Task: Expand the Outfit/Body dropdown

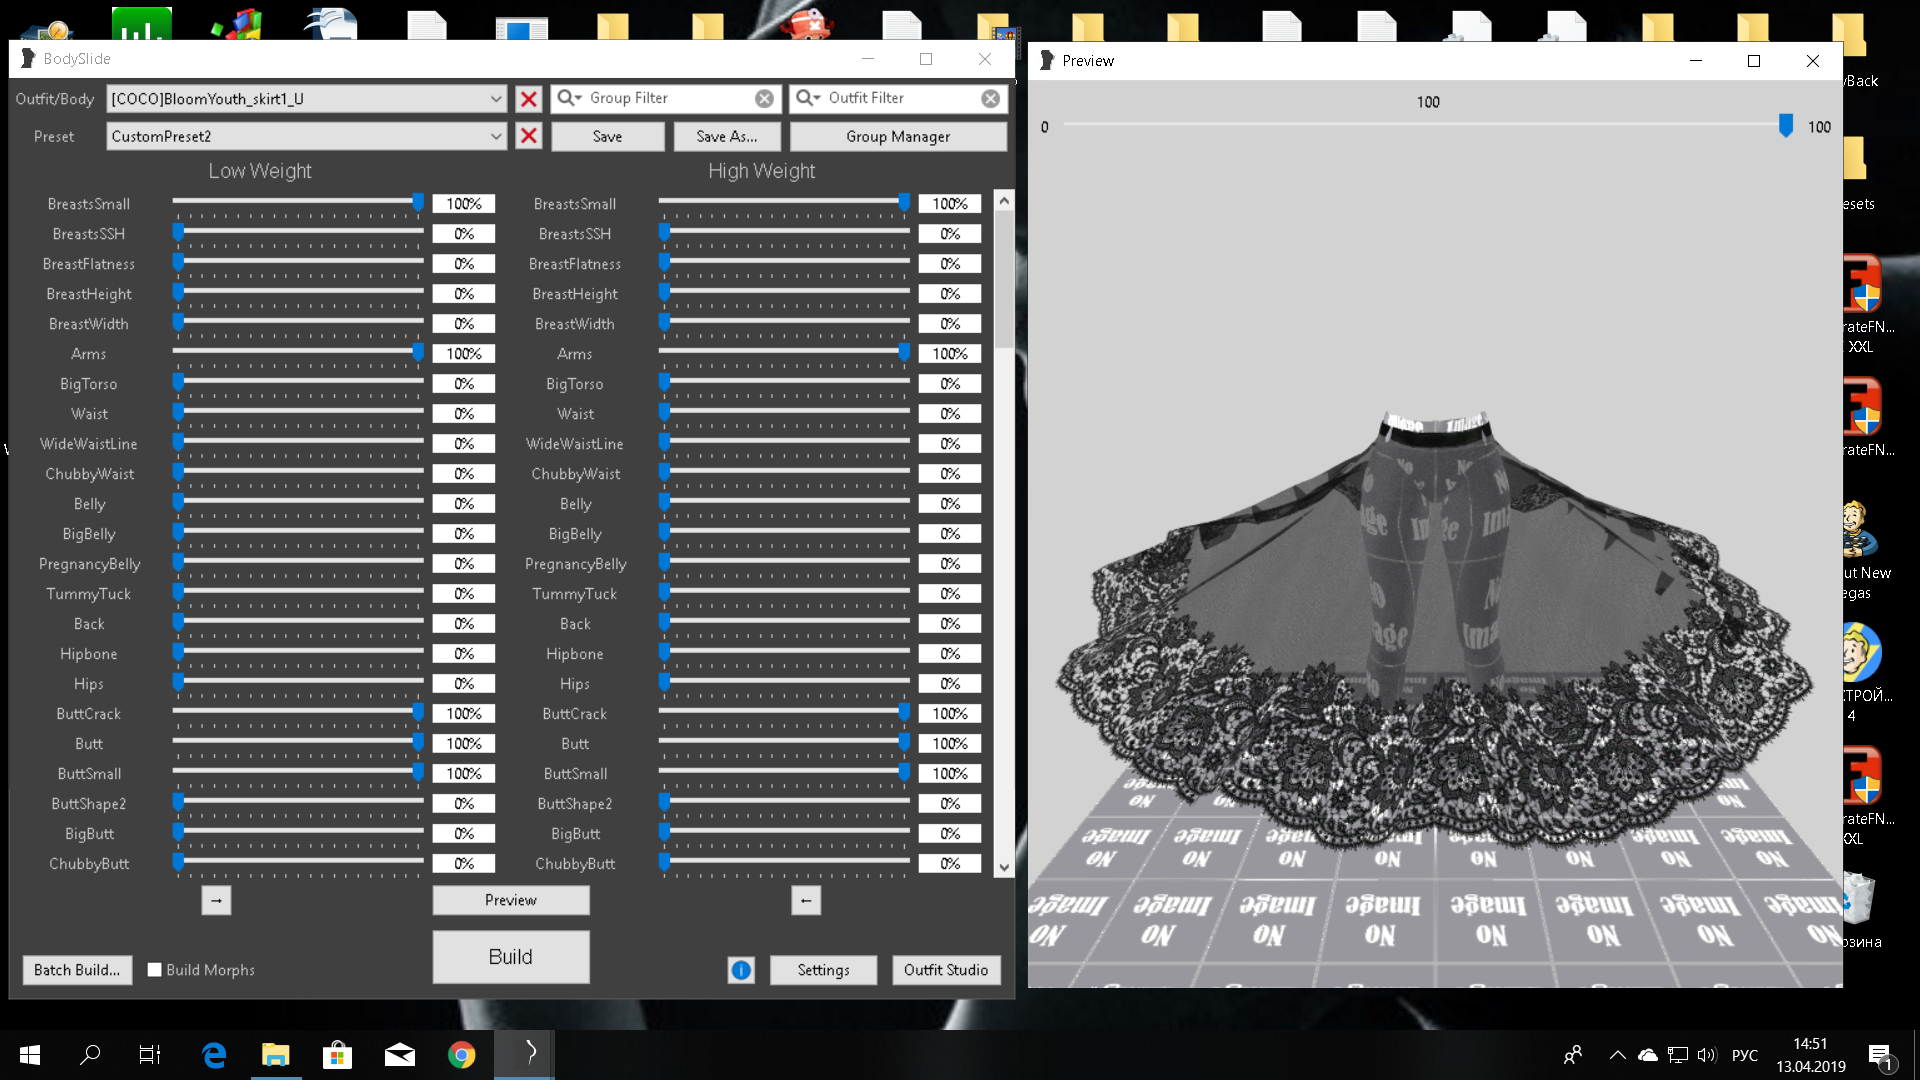Action: pyautogui.click(x=496, y=98)
